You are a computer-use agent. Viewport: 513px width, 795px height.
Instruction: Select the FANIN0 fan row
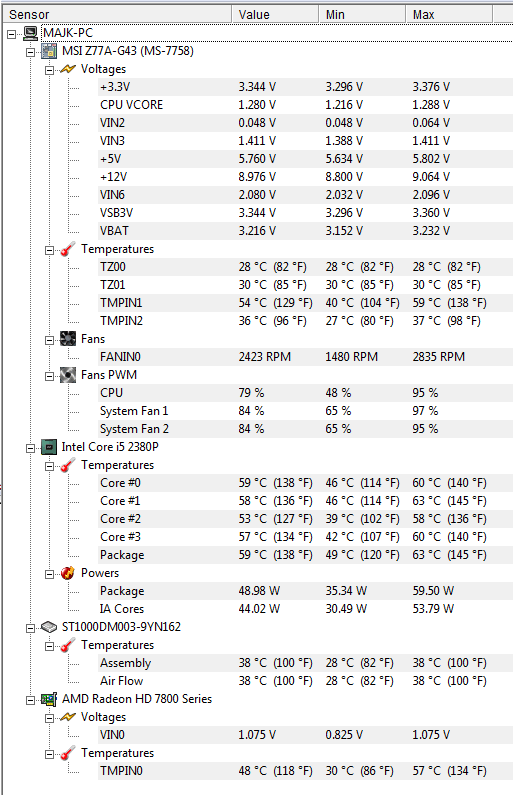click(305, 357)
